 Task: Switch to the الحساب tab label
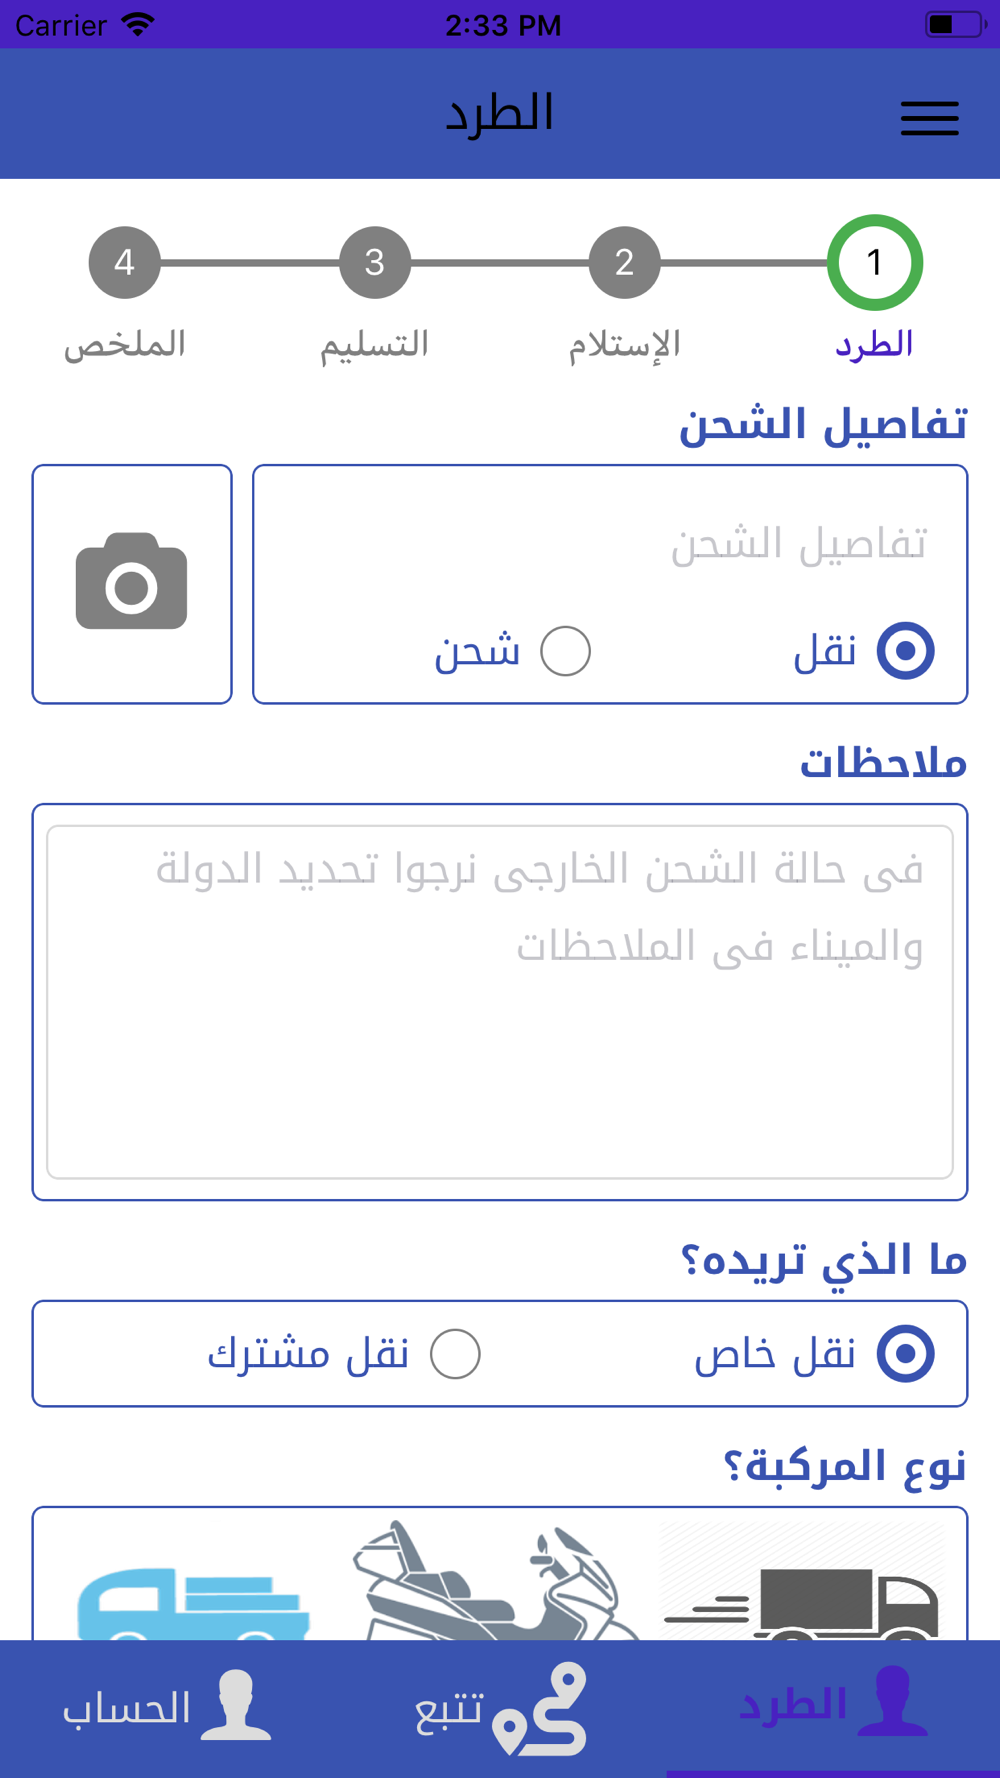[126, 1708]
